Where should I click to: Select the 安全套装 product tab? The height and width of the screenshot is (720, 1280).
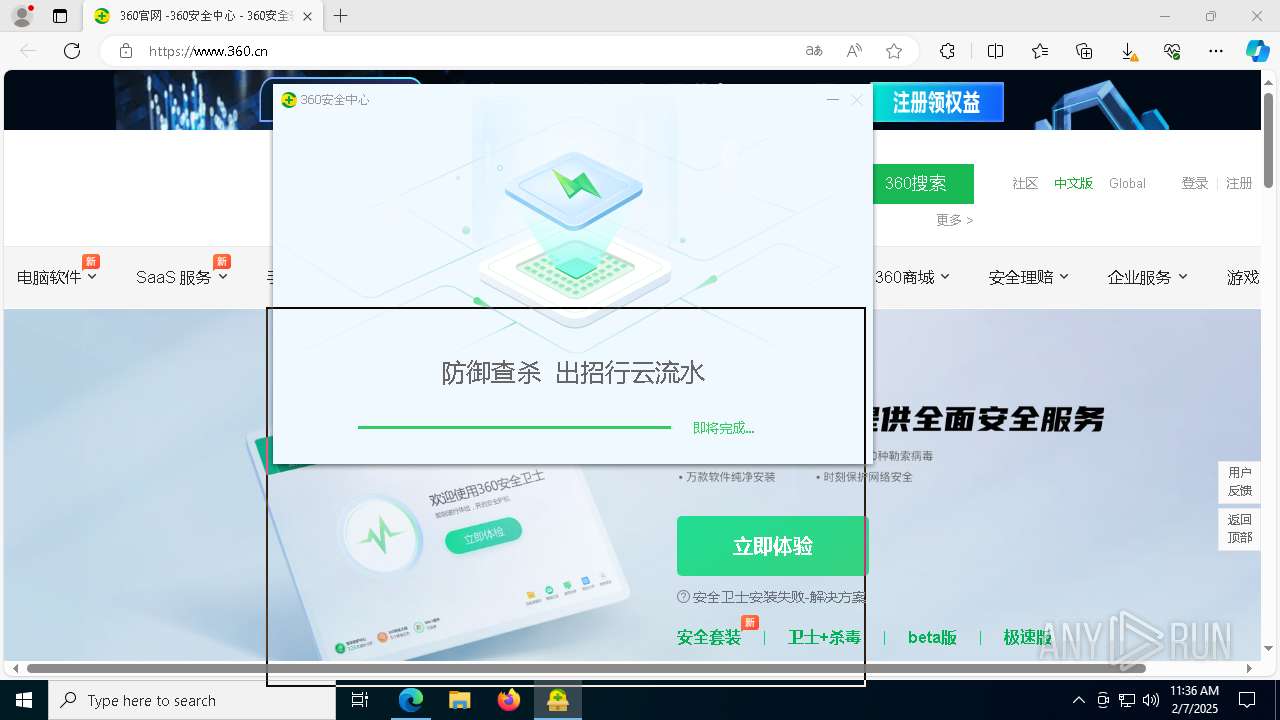coord(709,637)
